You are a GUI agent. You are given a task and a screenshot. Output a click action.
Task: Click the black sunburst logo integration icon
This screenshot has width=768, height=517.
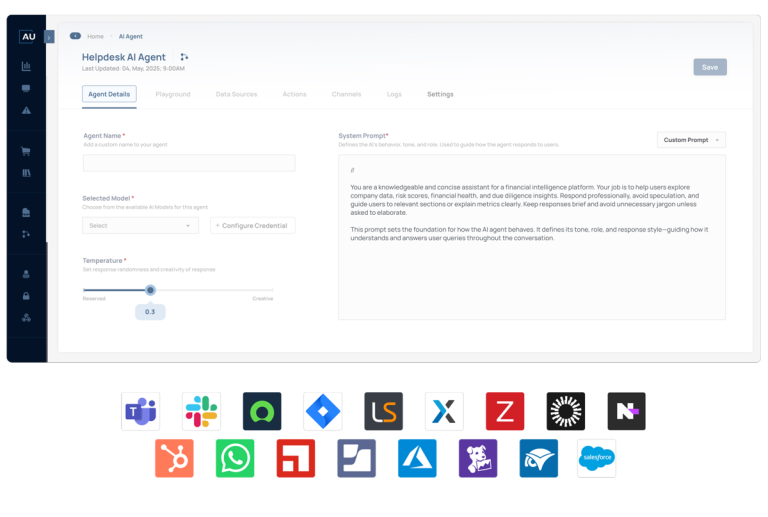566,411
